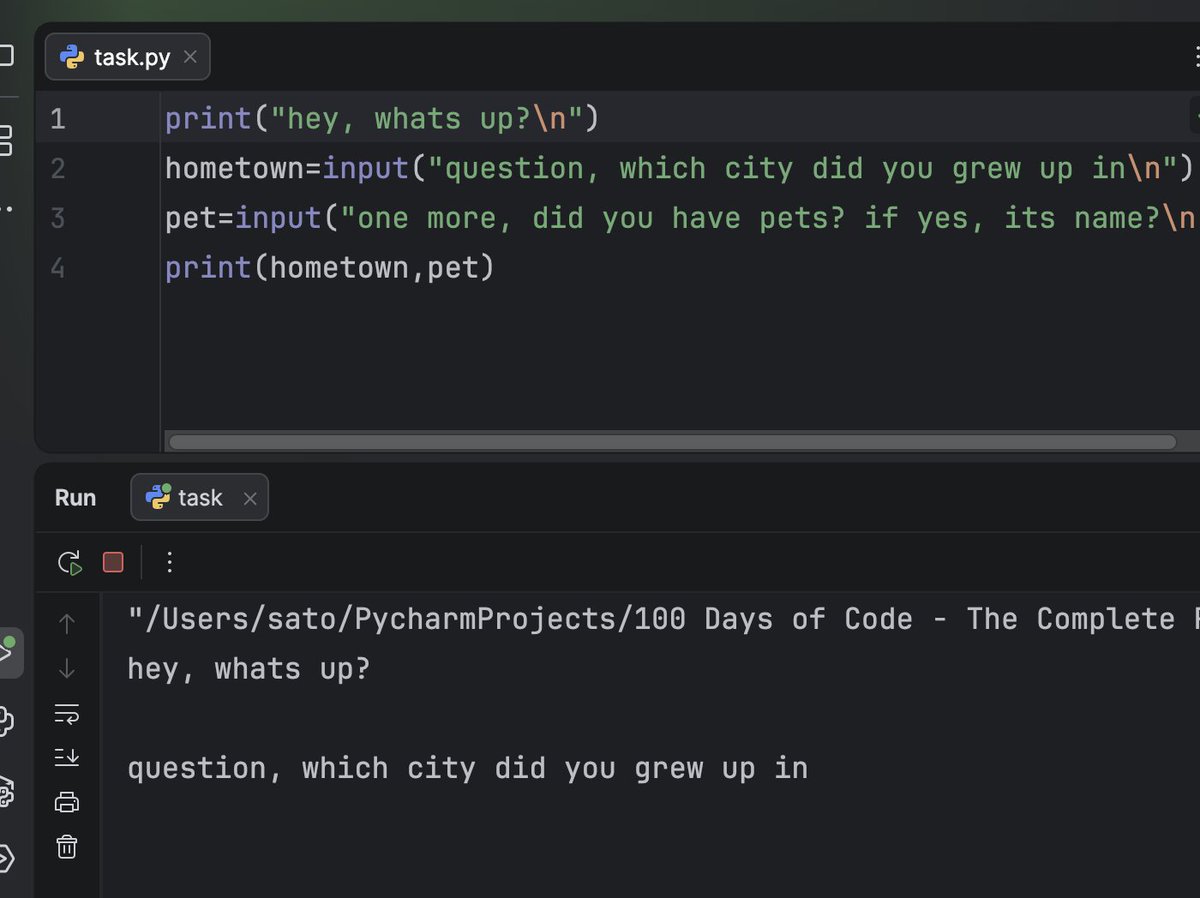The image size is (1200, 898).
Task: Click the hometown=input code line
Action: click(679, 168)
